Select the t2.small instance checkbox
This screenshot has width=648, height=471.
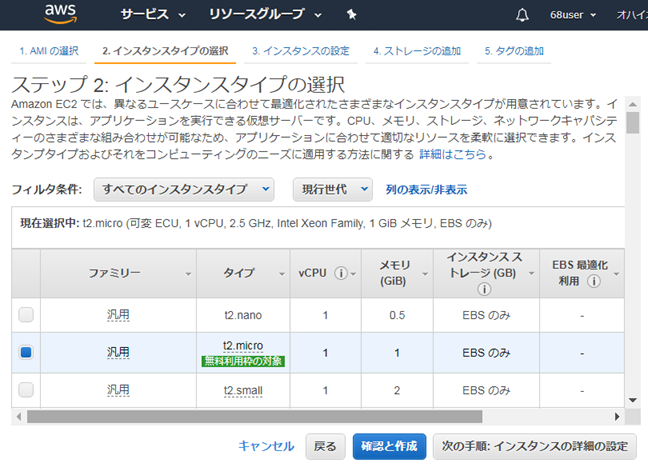[x=26, y=388]
